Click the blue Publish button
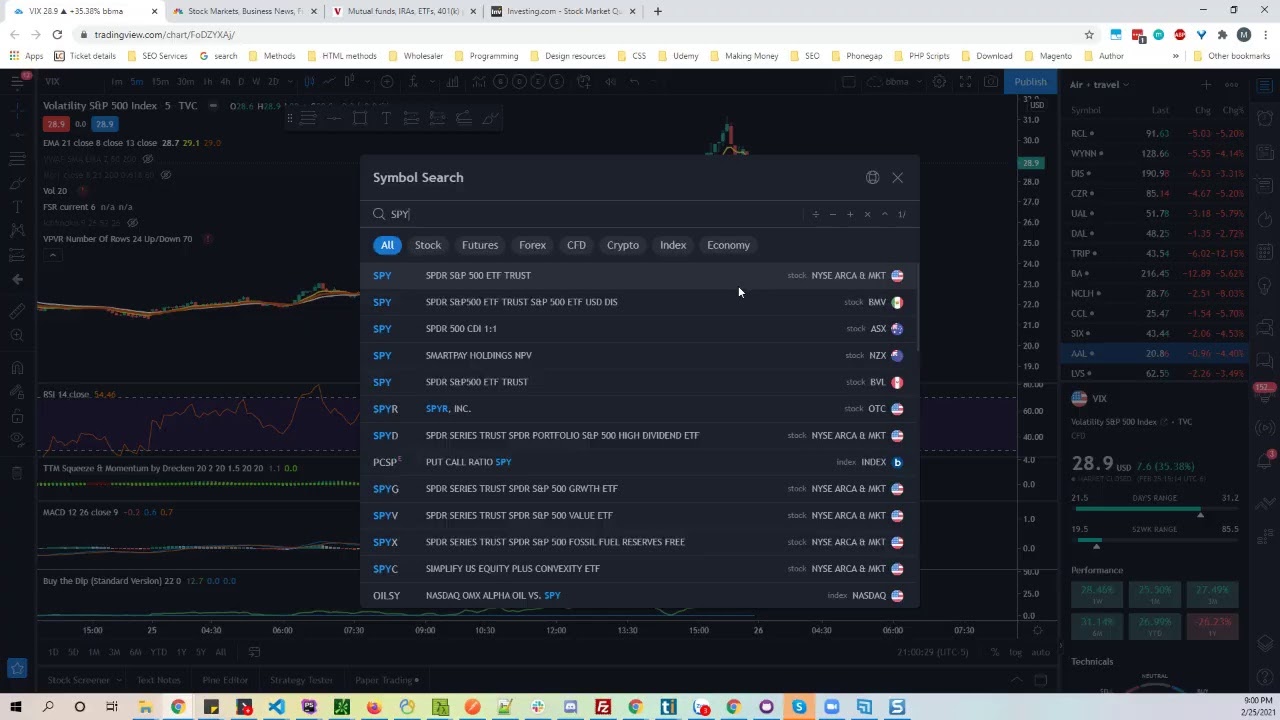 coord(1030,82)
